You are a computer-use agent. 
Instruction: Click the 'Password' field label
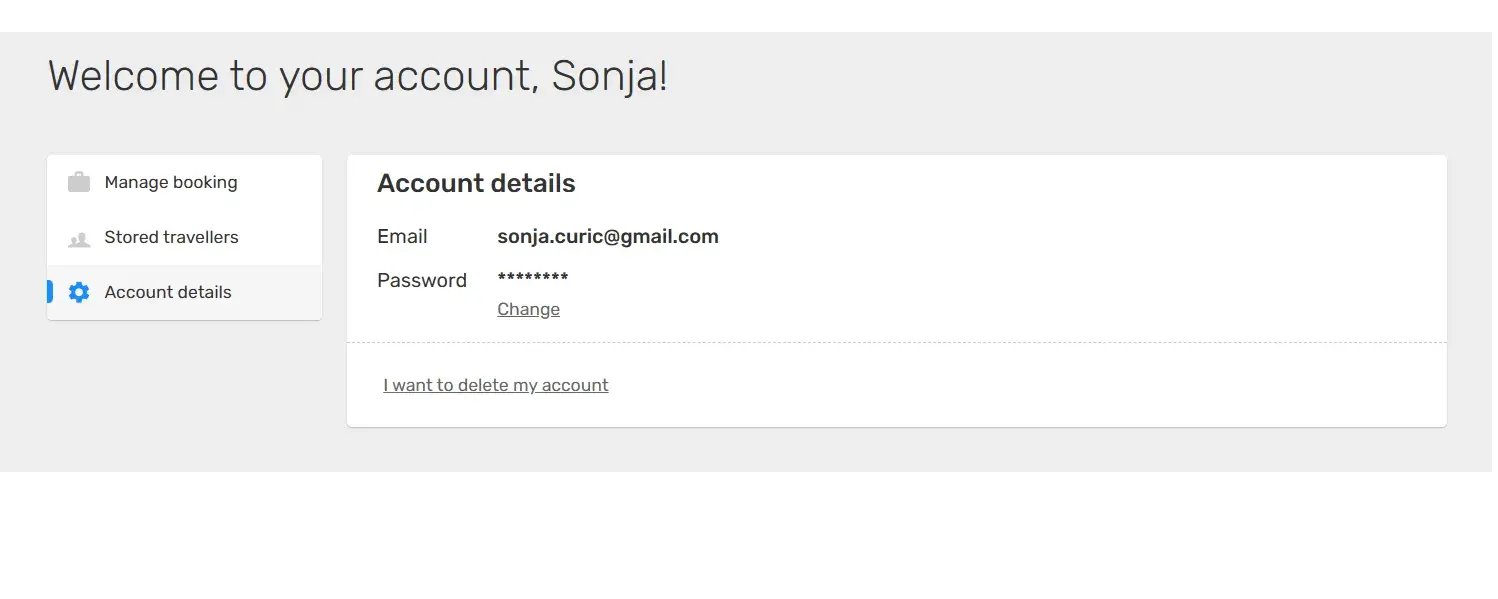(422, 281)
